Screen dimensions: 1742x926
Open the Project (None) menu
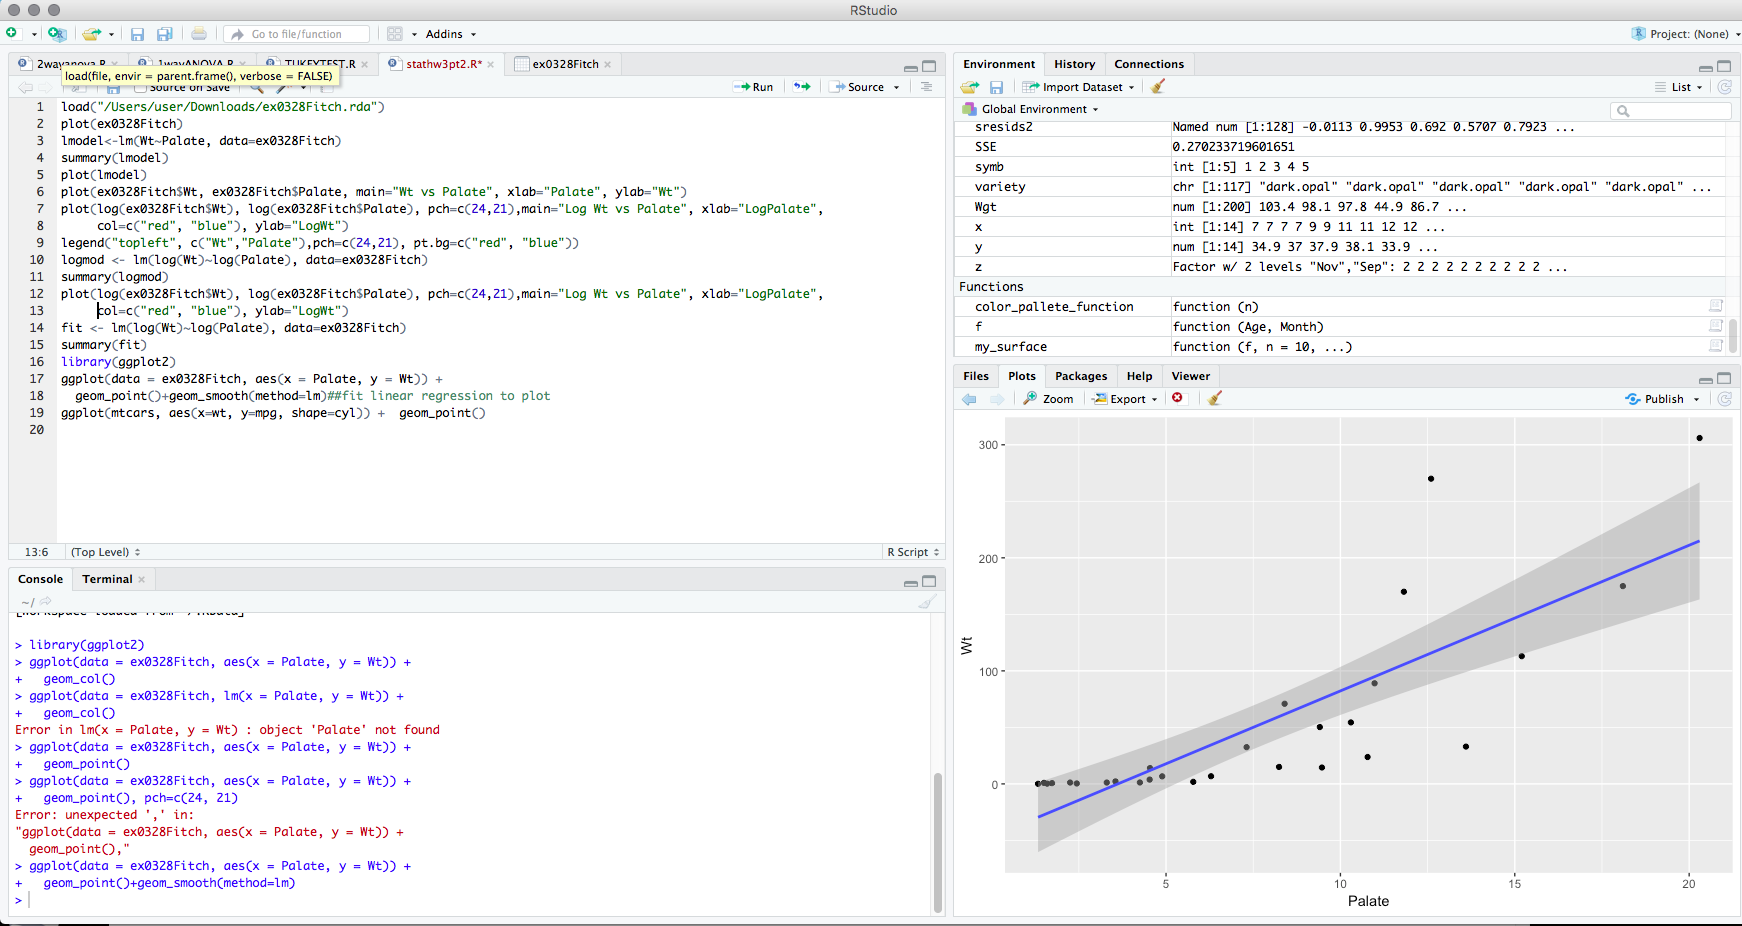1686,34
